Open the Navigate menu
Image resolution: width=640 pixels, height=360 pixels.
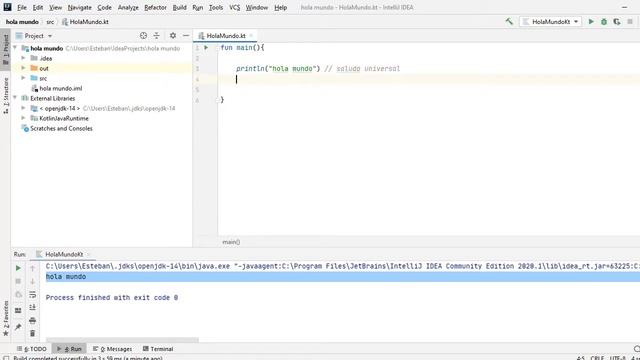point(80,7)
